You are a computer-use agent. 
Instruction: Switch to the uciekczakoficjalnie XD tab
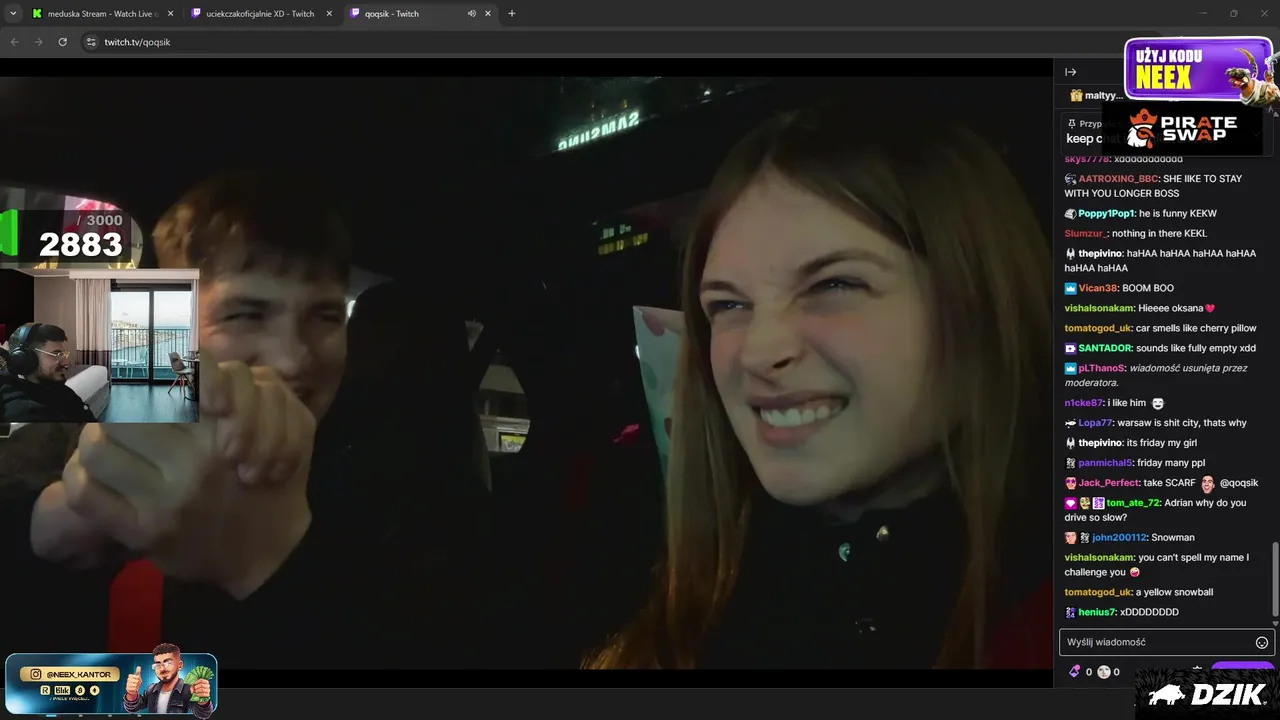pyautogui.click(x=263, y=14)
